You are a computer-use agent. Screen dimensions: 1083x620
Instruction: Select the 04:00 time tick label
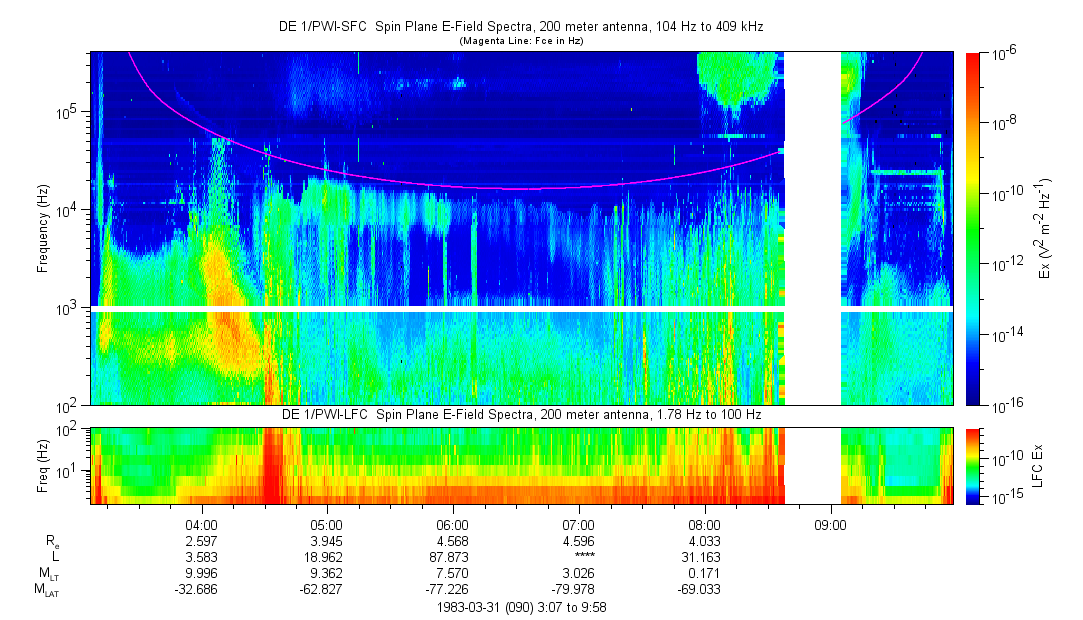pos(201,524)
